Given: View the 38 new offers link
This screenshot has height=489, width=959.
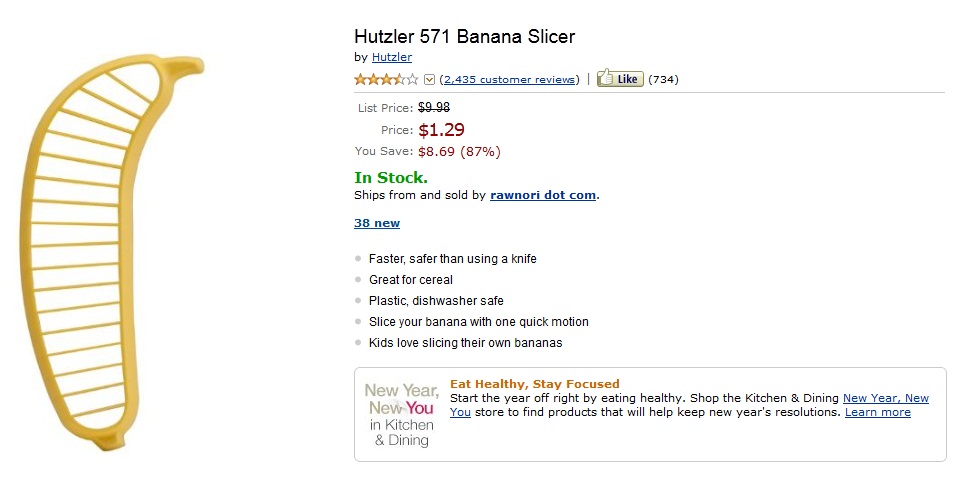Looking at the screenshot, I should [377, 223].
